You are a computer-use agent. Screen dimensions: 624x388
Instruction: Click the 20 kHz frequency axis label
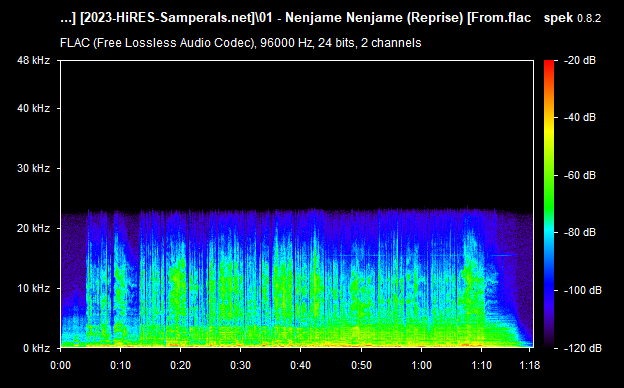coord(33,228)
